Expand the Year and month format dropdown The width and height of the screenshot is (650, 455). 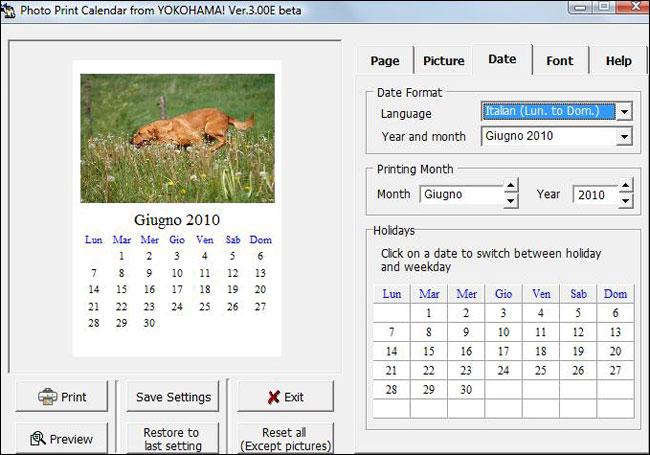pos(624,136)
